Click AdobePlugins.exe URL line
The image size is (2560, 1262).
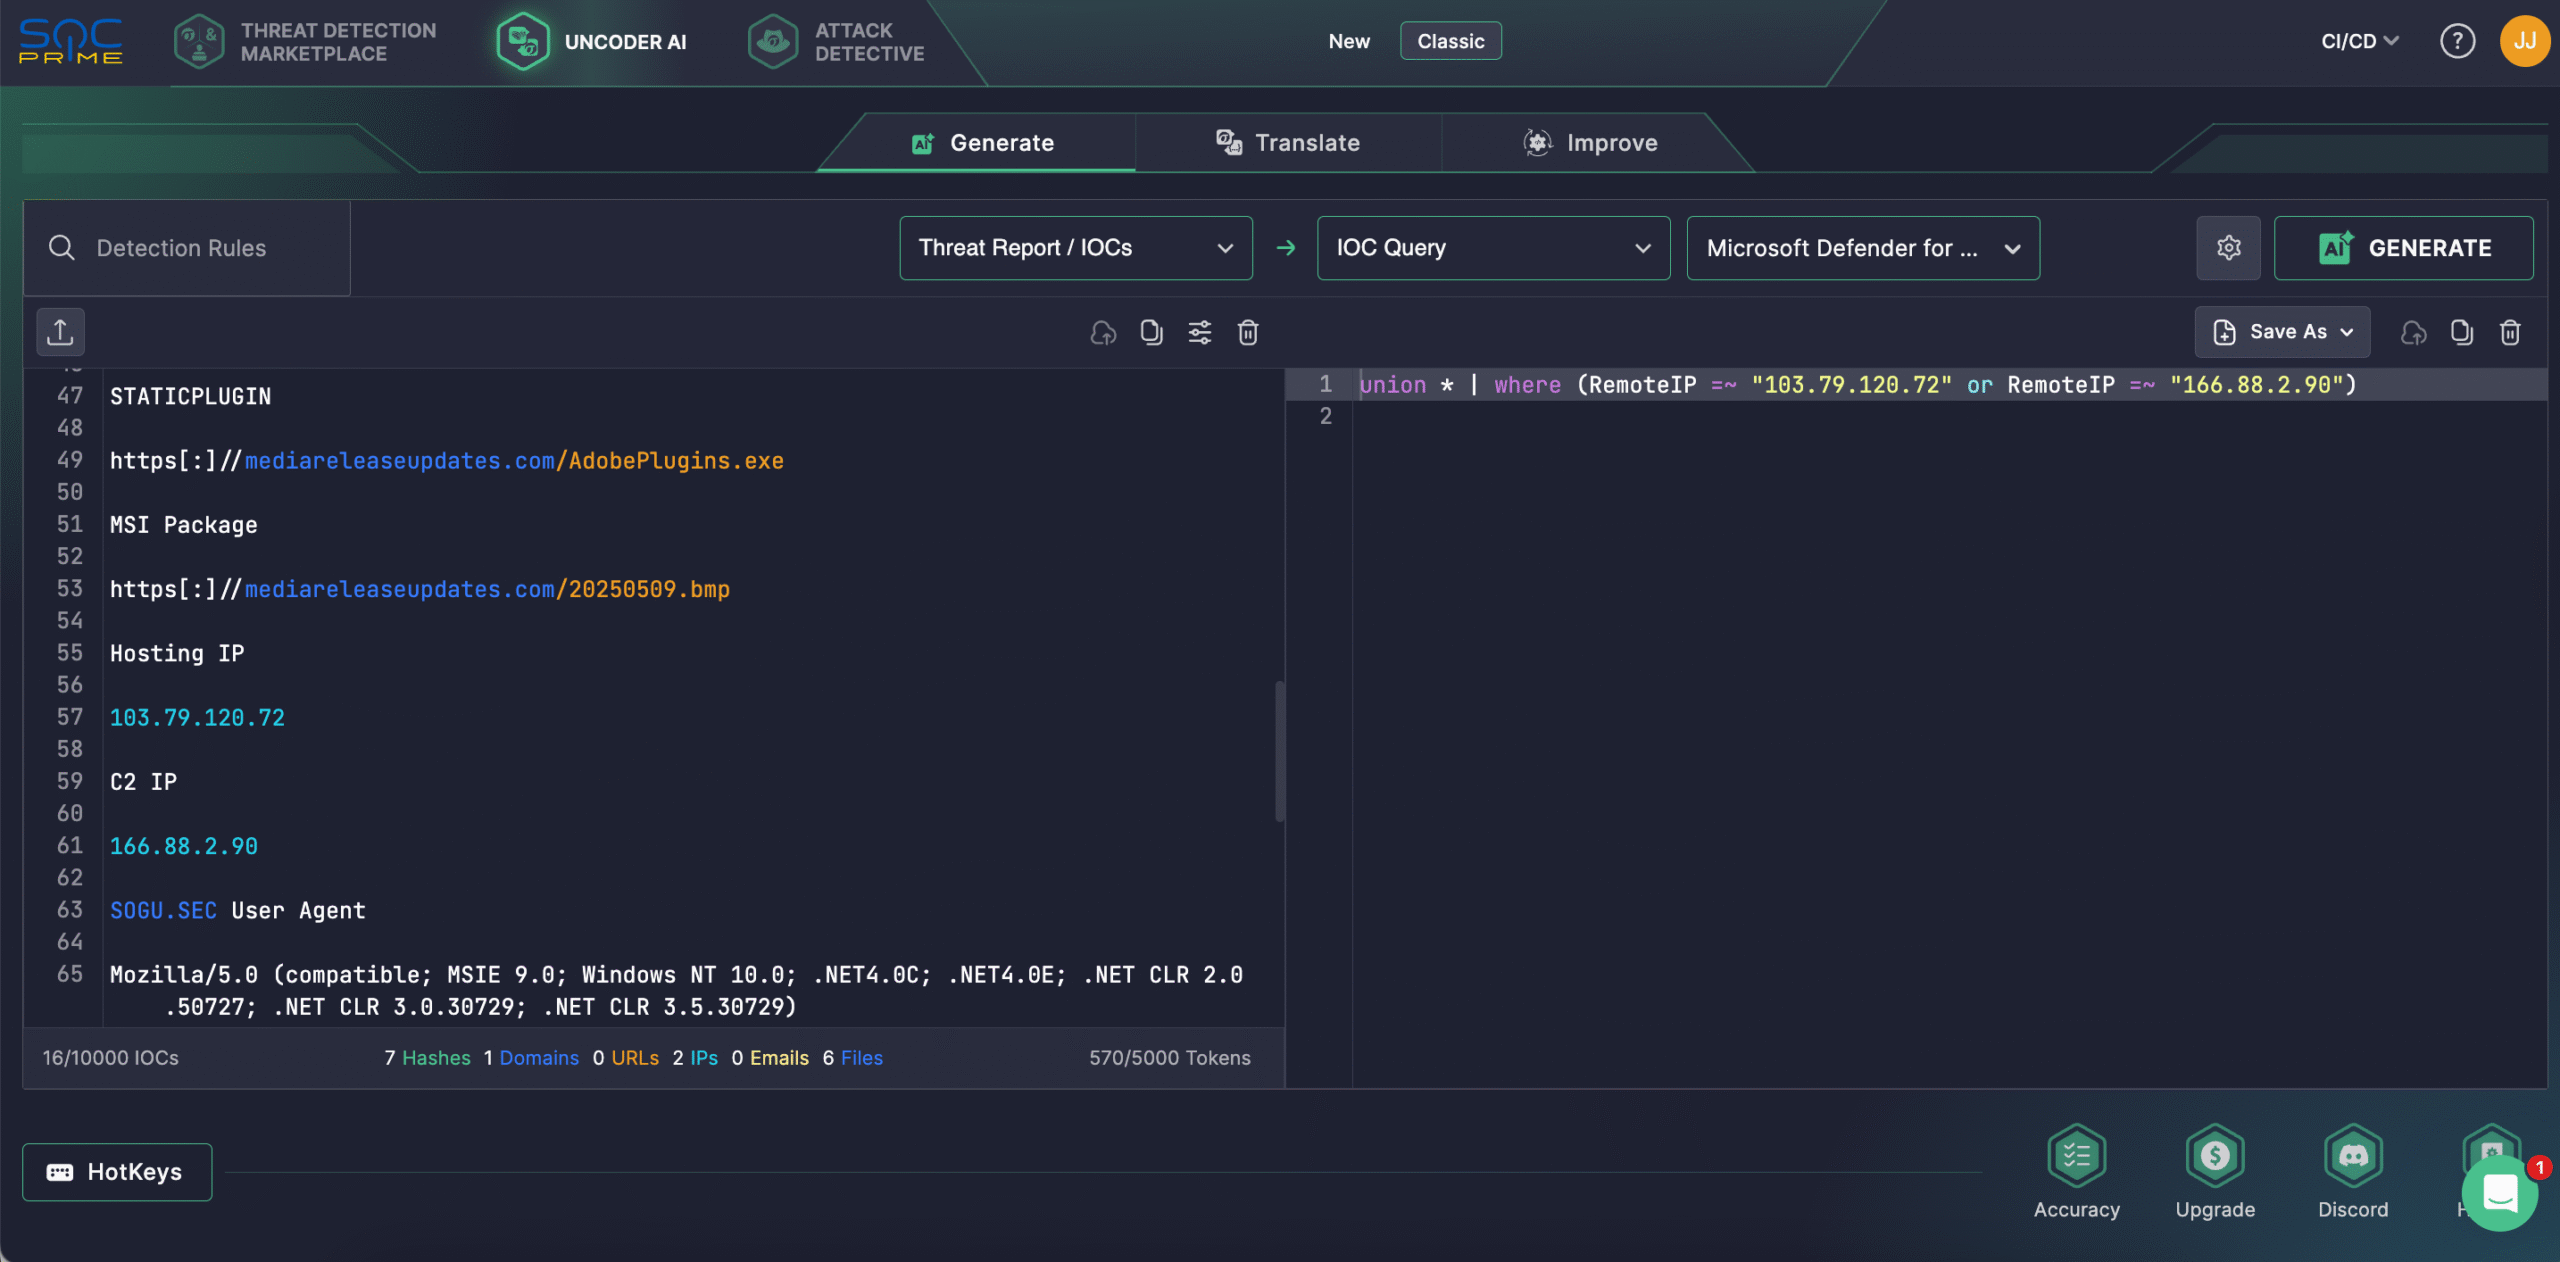tap(447, 461)
